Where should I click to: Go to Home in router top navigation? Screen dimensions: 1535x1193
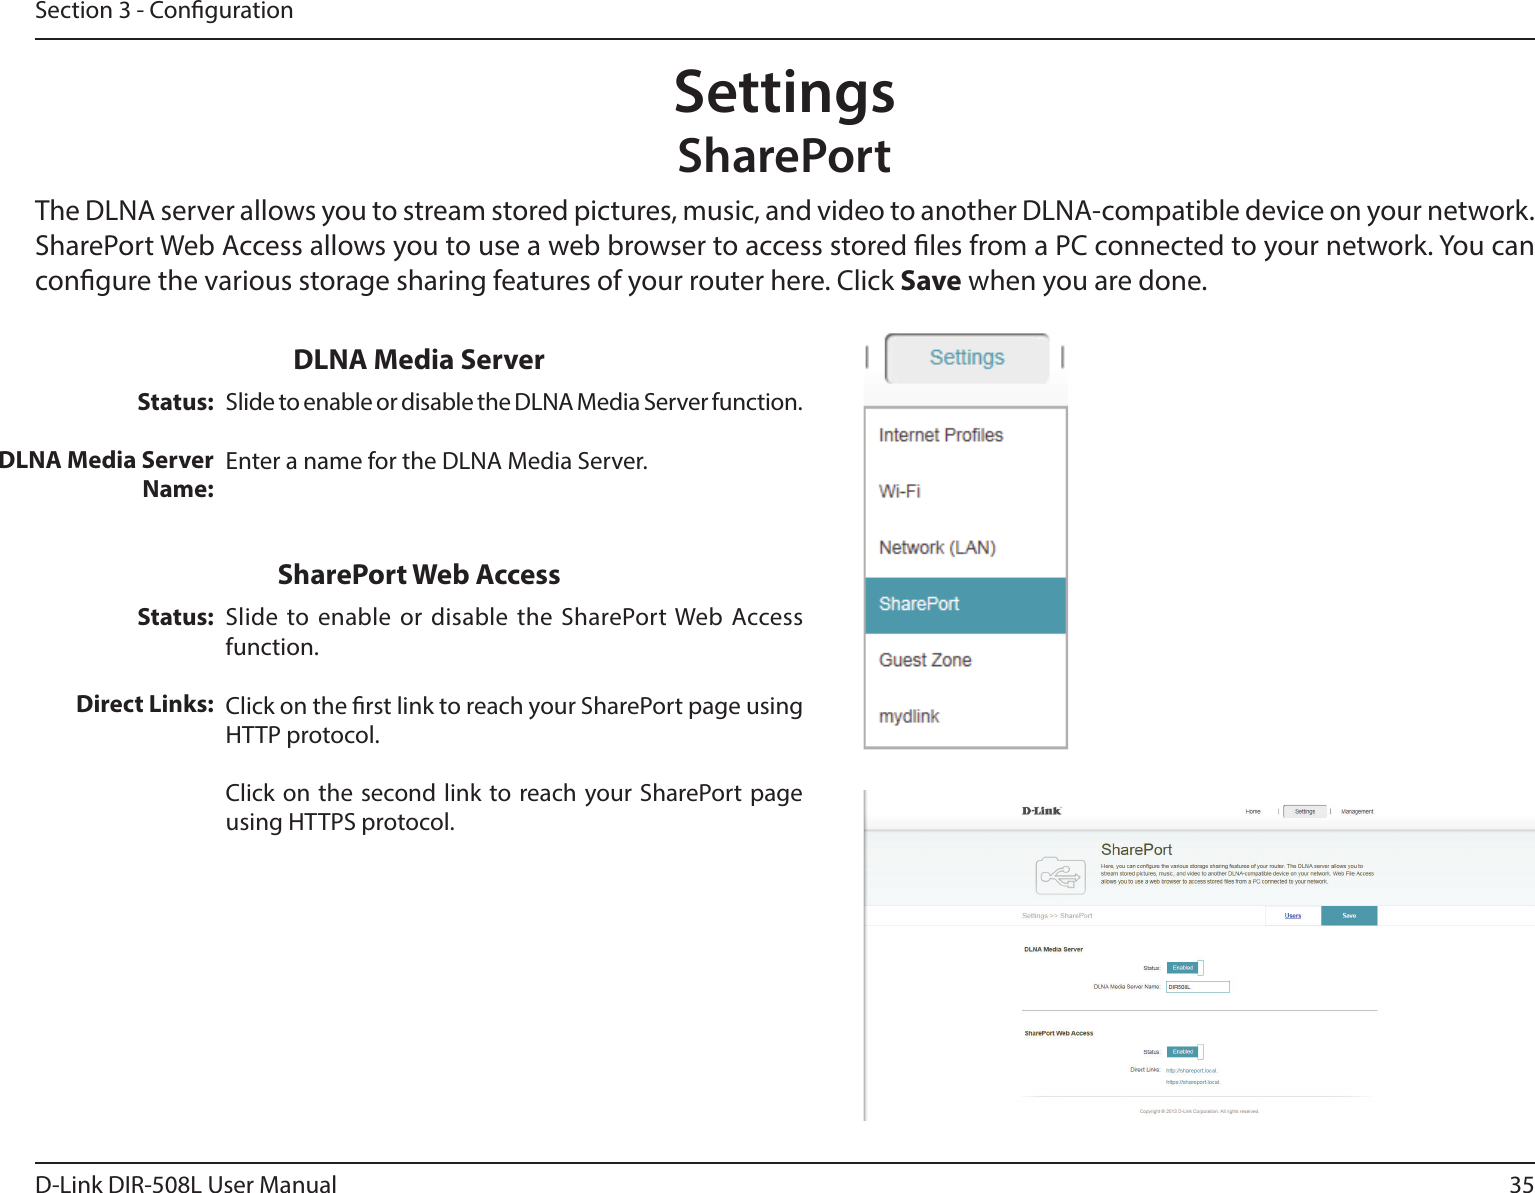coord(1253,812)
